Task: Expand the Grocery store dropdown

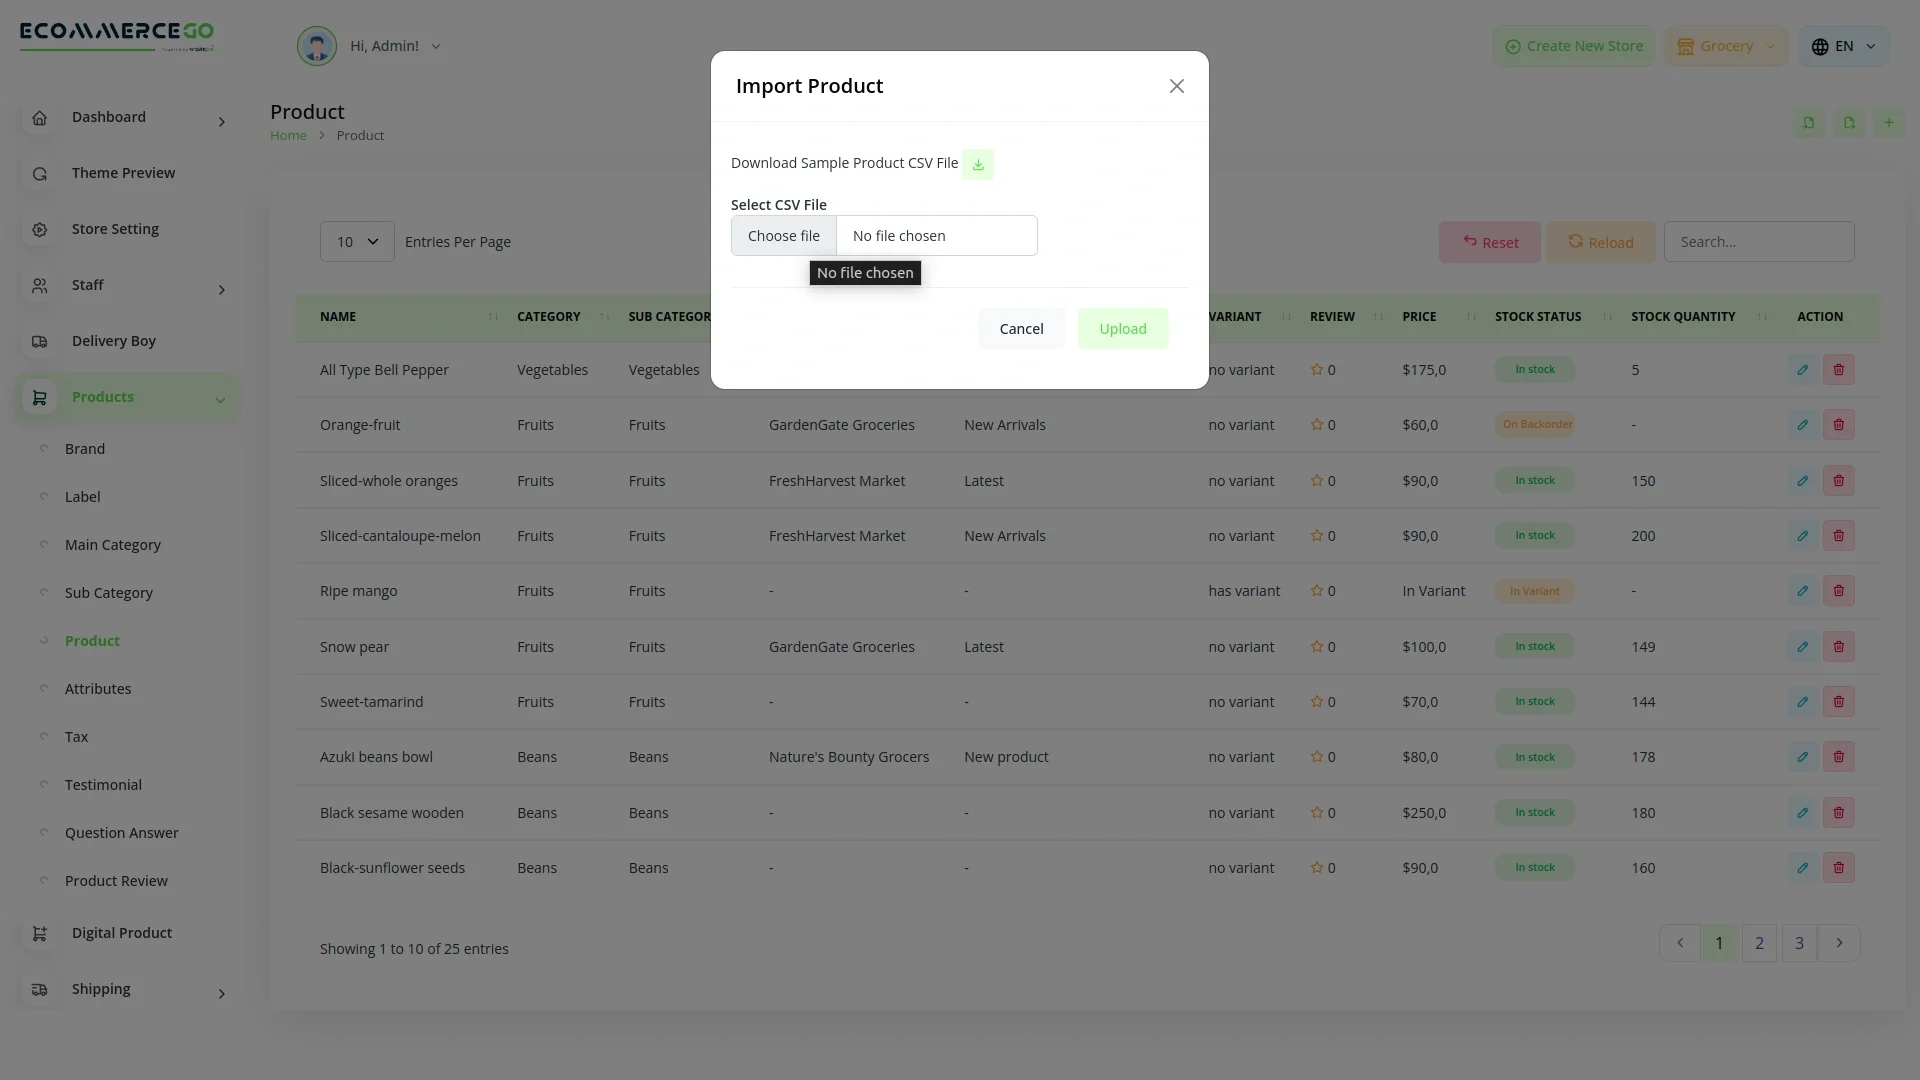Action: click(x=1727, y=46)
